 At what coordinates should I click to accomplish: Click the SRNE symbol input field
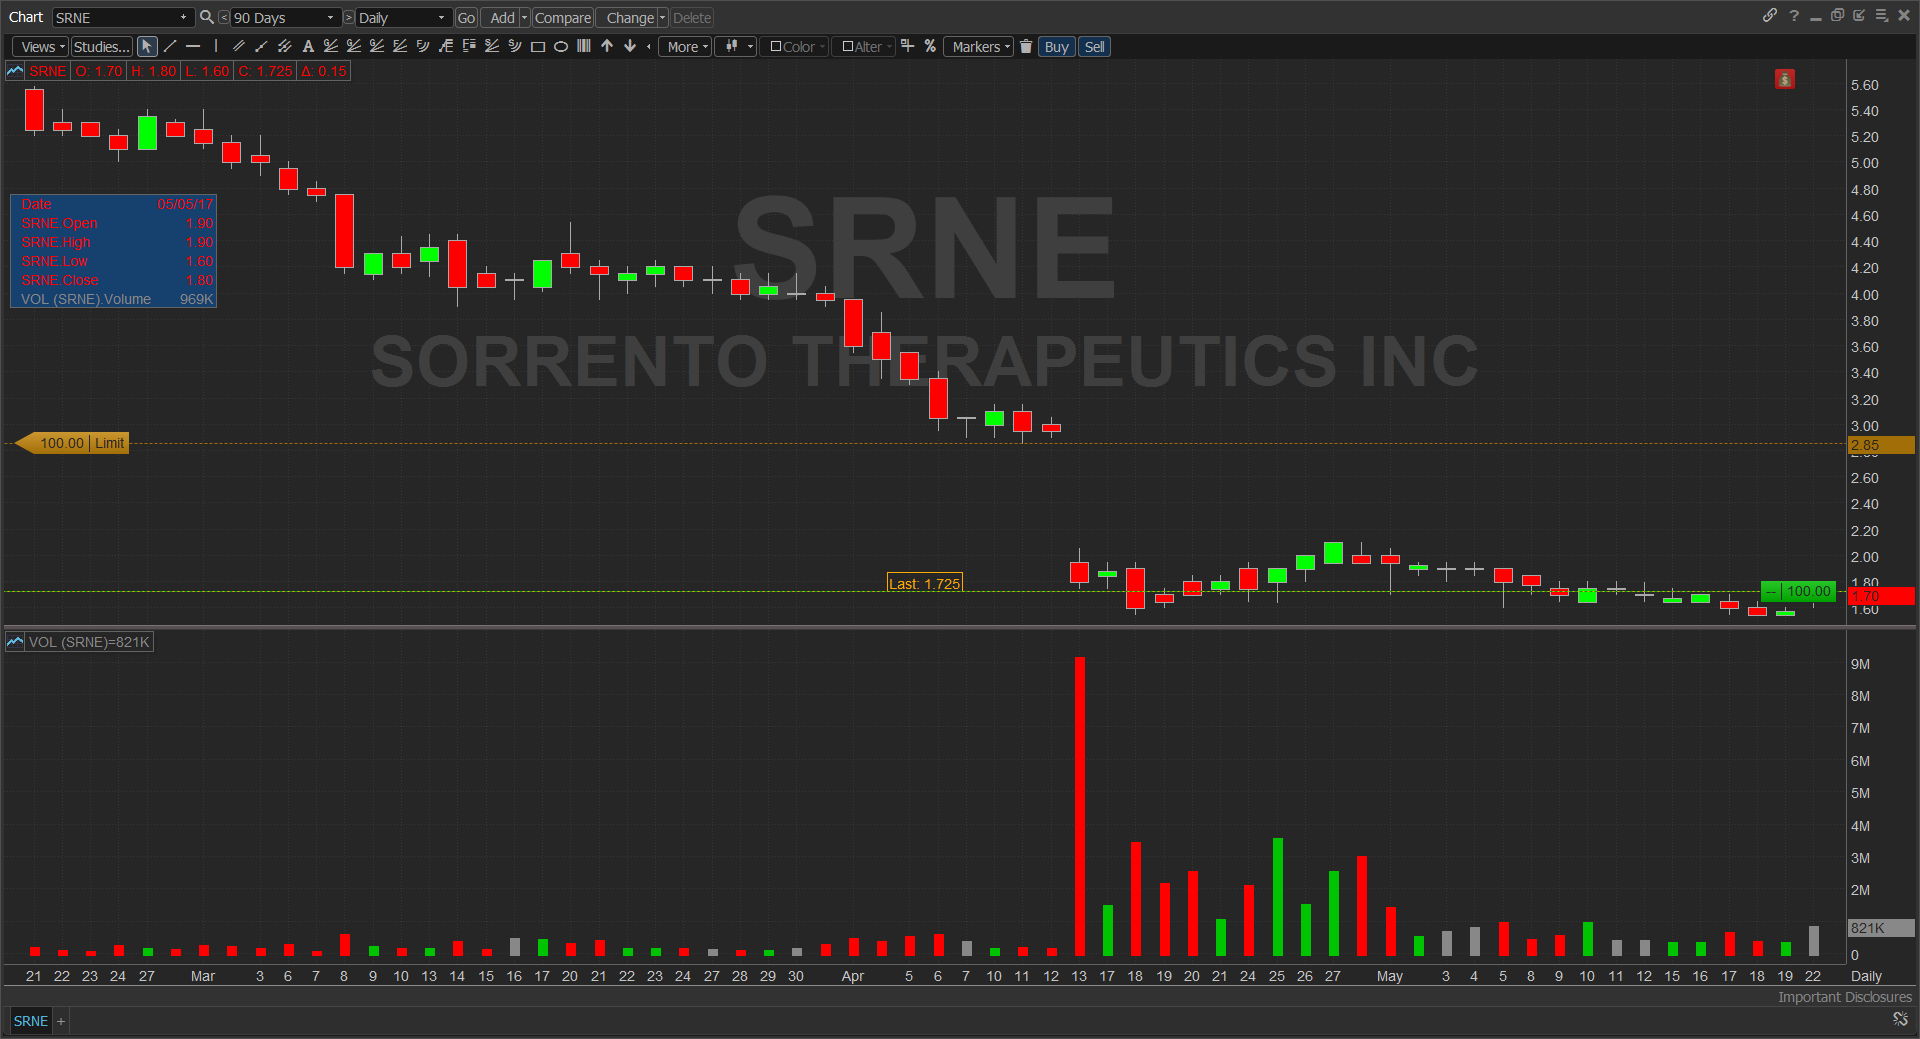(x=115, y=17)
